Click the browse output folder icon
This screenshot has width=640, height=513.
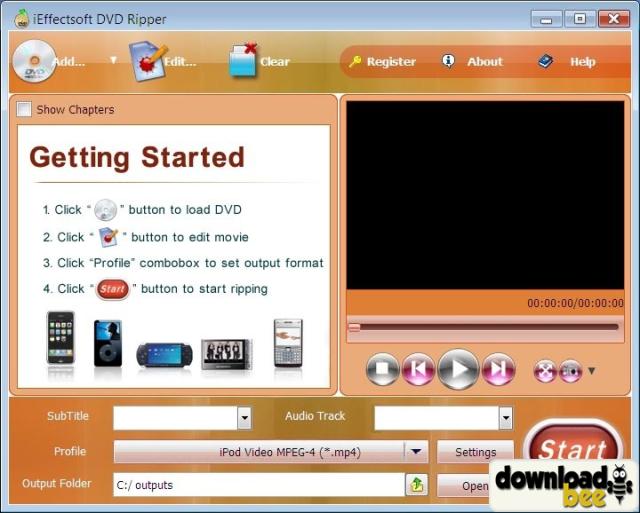(417, 484)
